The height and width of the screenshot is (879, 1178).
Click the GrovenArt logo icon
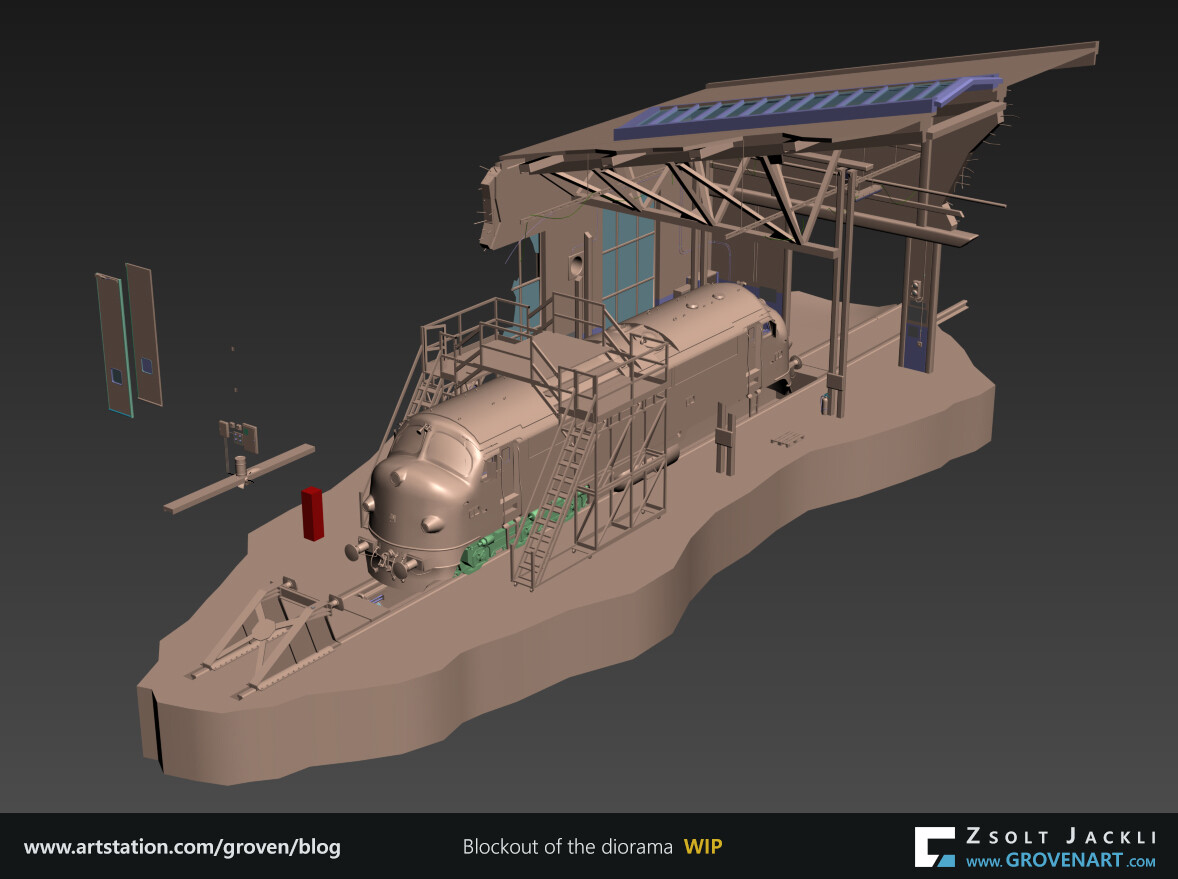[935, 847]
